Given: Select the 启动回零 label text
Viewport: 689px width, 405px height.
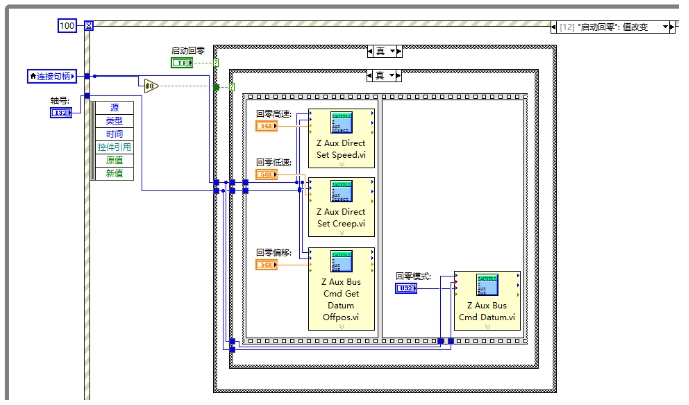Looking at the screenshot, I should (188, 51).
